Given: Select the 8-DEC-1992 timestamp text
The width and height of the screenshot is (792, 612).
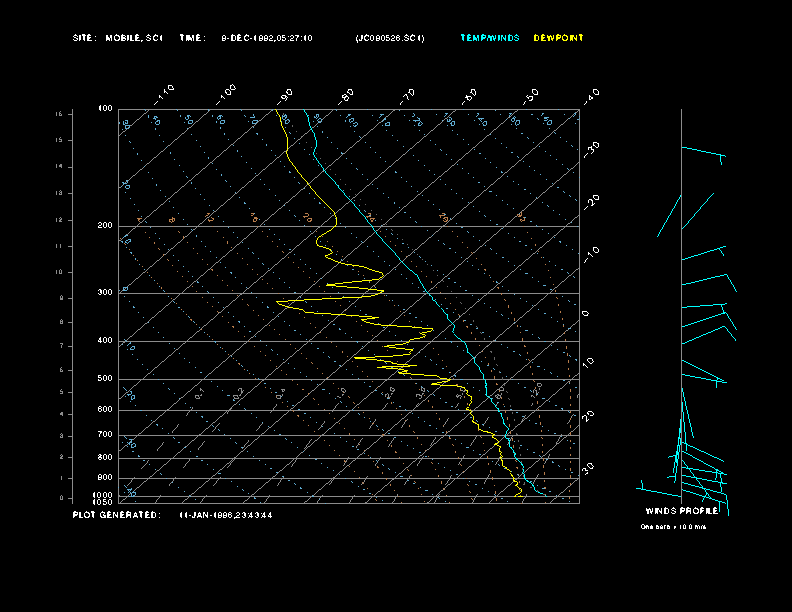Looking at the screenshot, I should coord(266,38).
